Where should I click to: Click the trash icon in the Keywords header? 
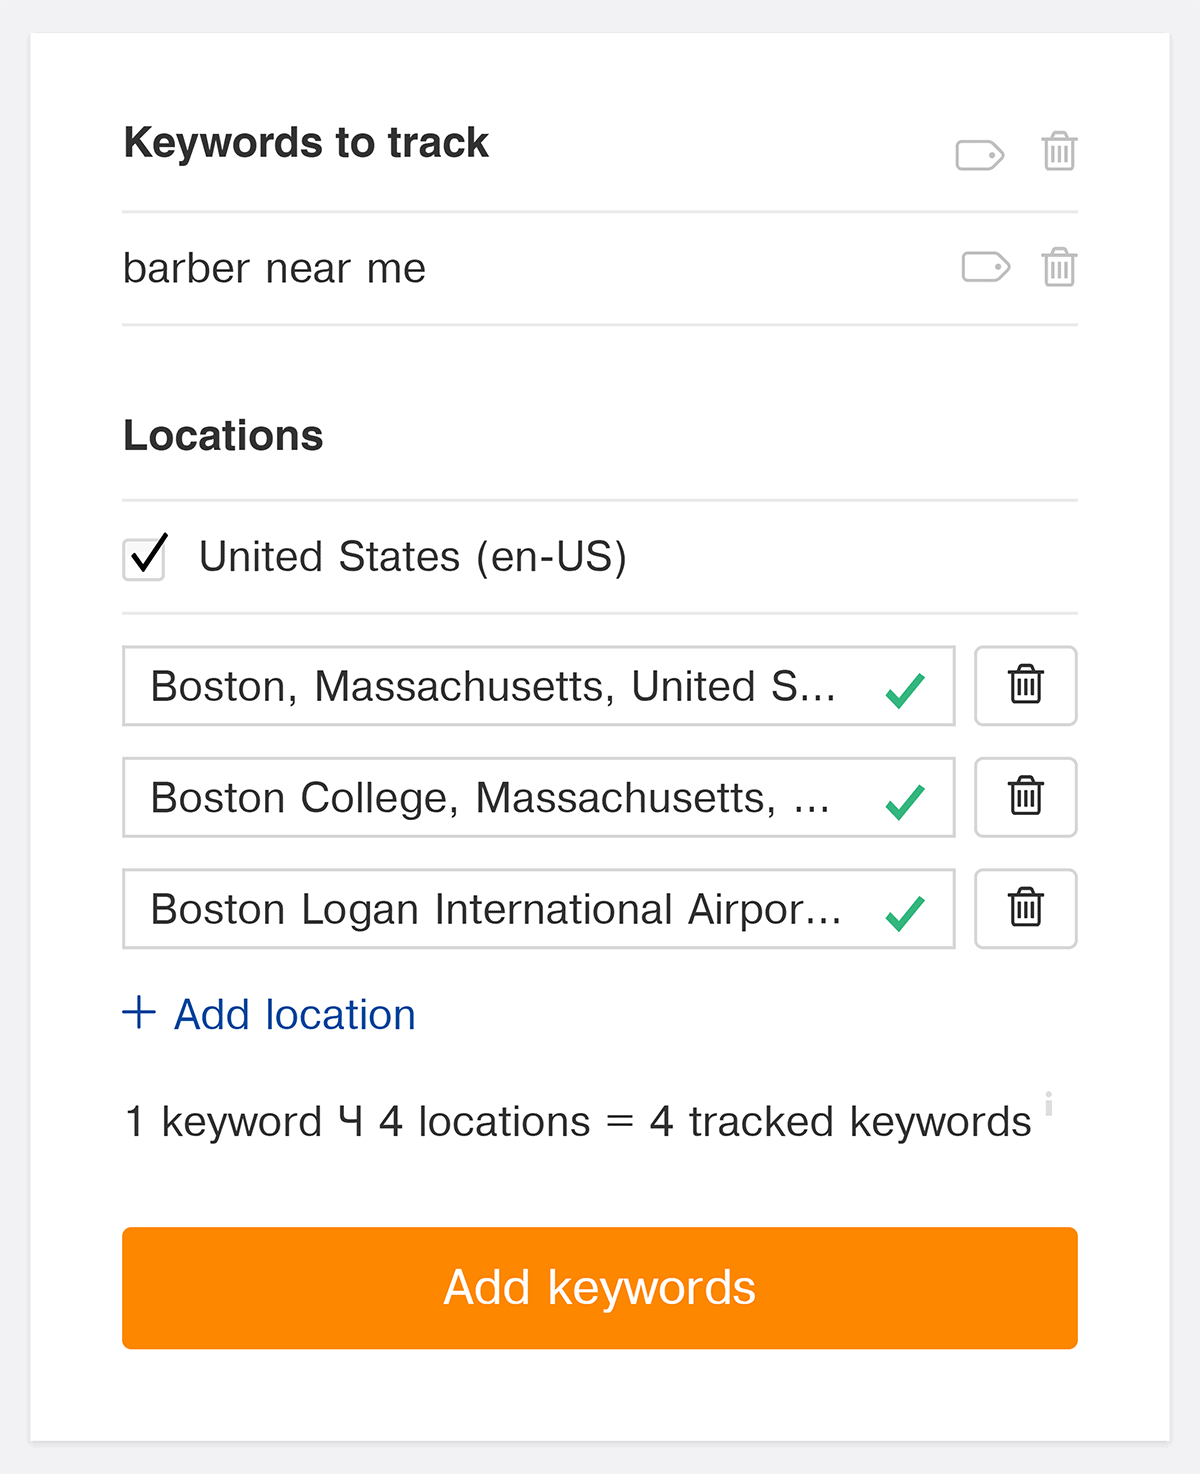tap(1059, 152)
